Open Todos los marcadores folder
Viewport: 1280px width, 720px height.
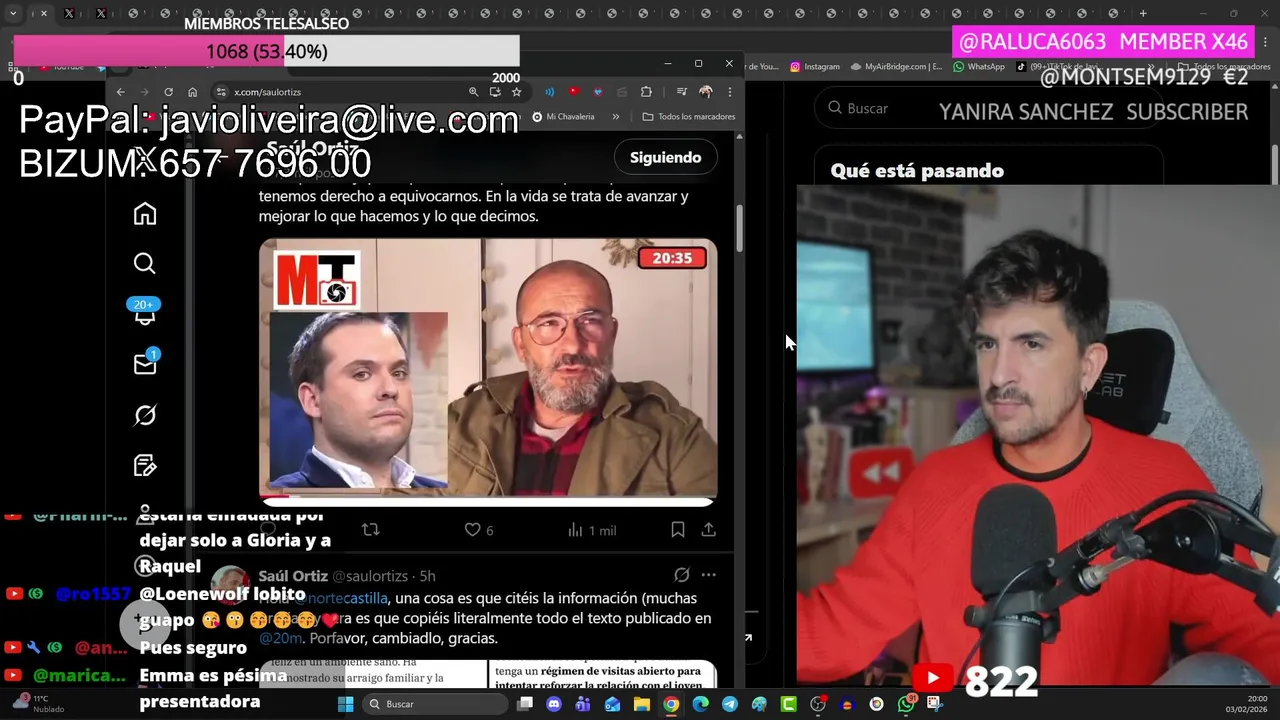click(689, 117)
